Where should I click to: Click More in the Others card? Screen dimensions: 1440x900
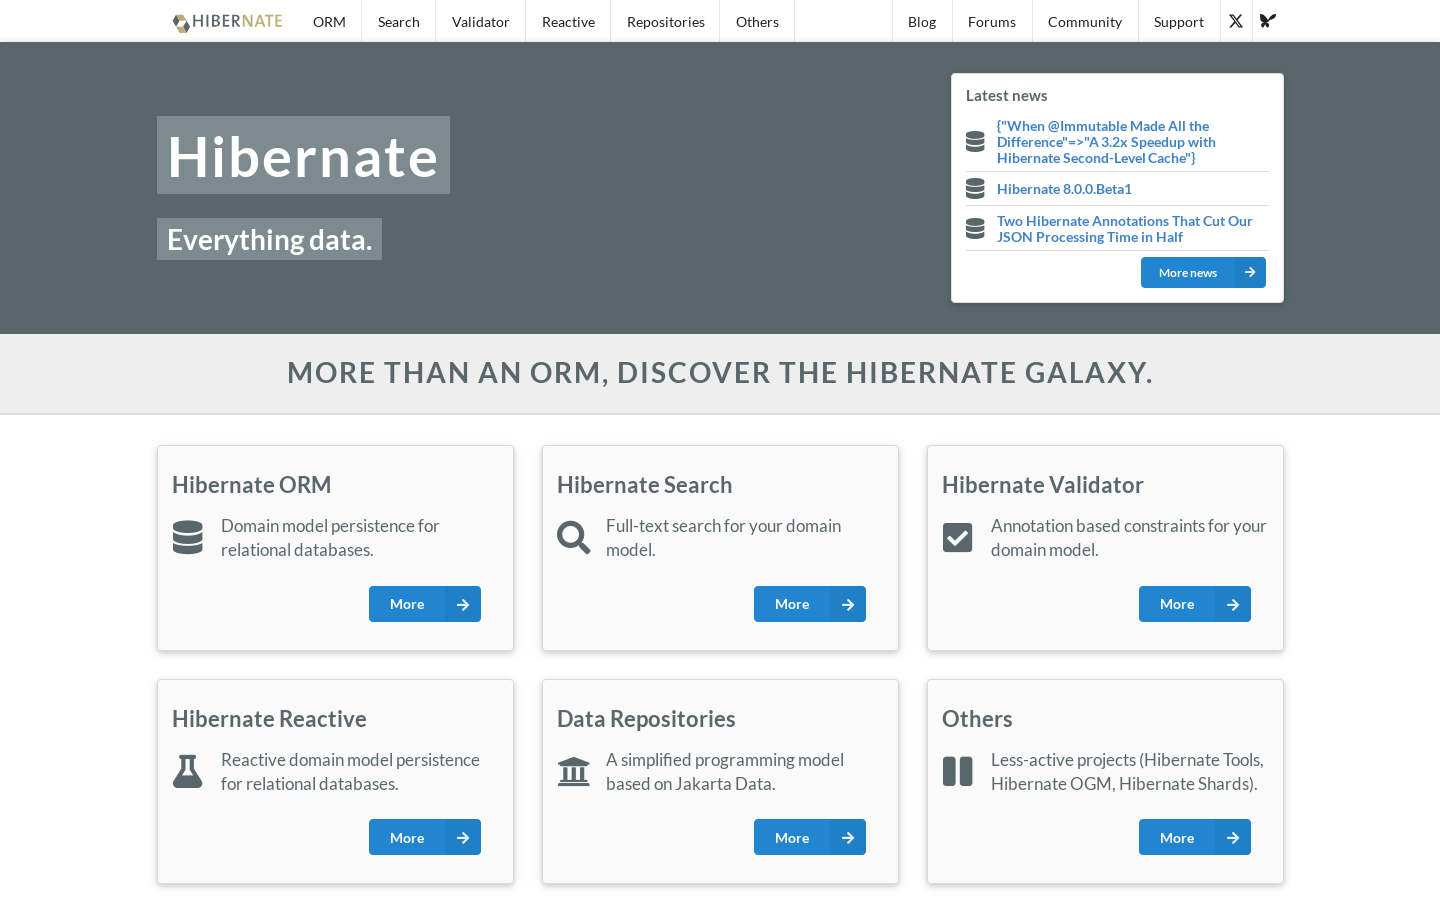point(1195,837)
